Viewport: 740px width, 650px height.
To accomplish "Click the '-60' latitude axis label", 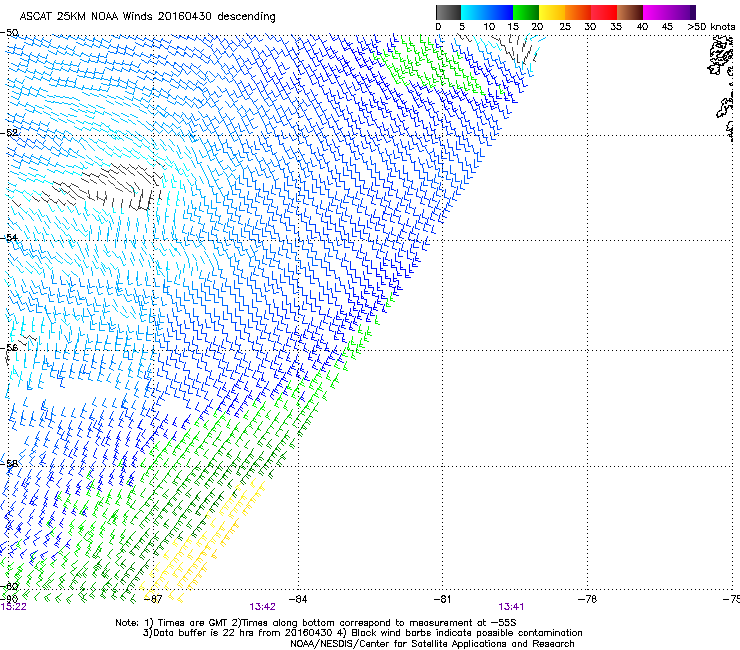I will [9, 586].
